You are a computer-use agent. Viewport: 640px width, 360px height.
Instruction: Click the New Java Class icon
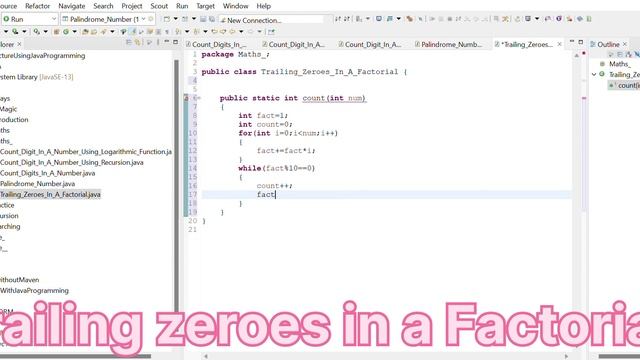click(65, 31)
